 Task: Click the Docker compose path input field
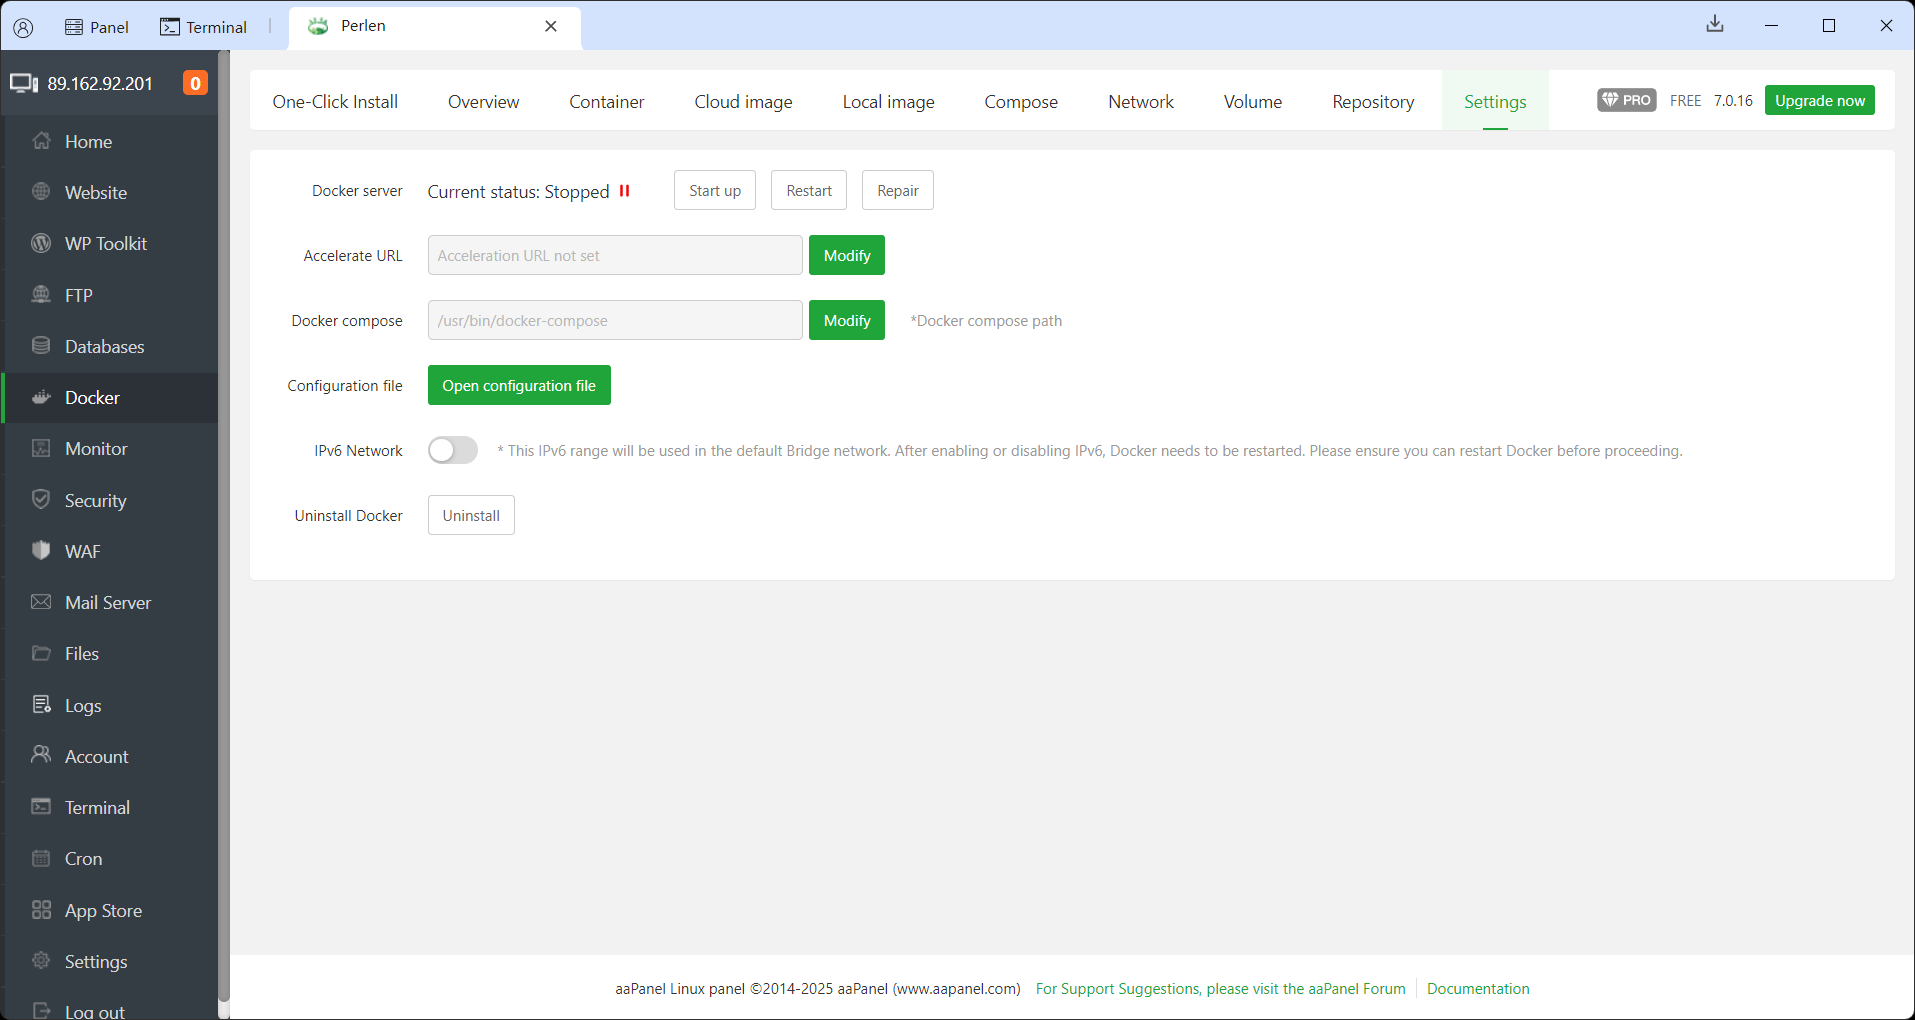coord(614,321)
